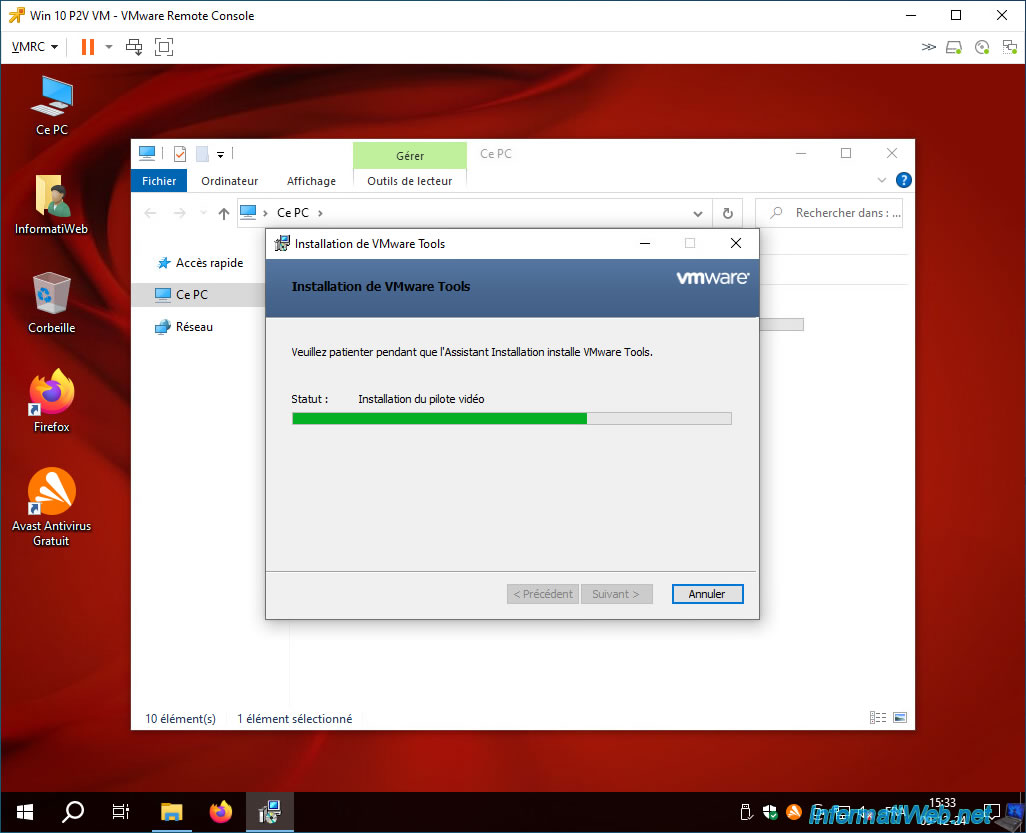Click the Rechercher dans search field
This screenshot has height=833, width=1026.
[829, 213]
